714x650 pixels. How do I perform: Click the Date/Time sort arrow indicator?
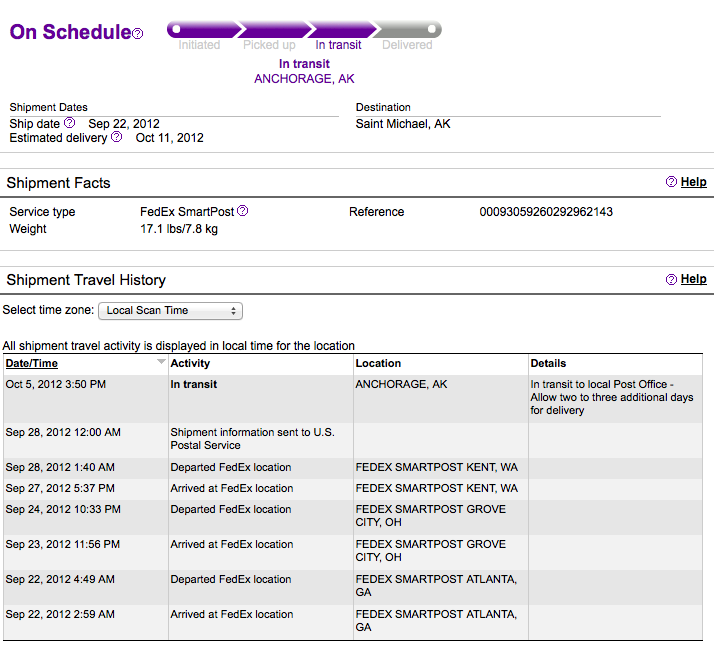(161, 361)
